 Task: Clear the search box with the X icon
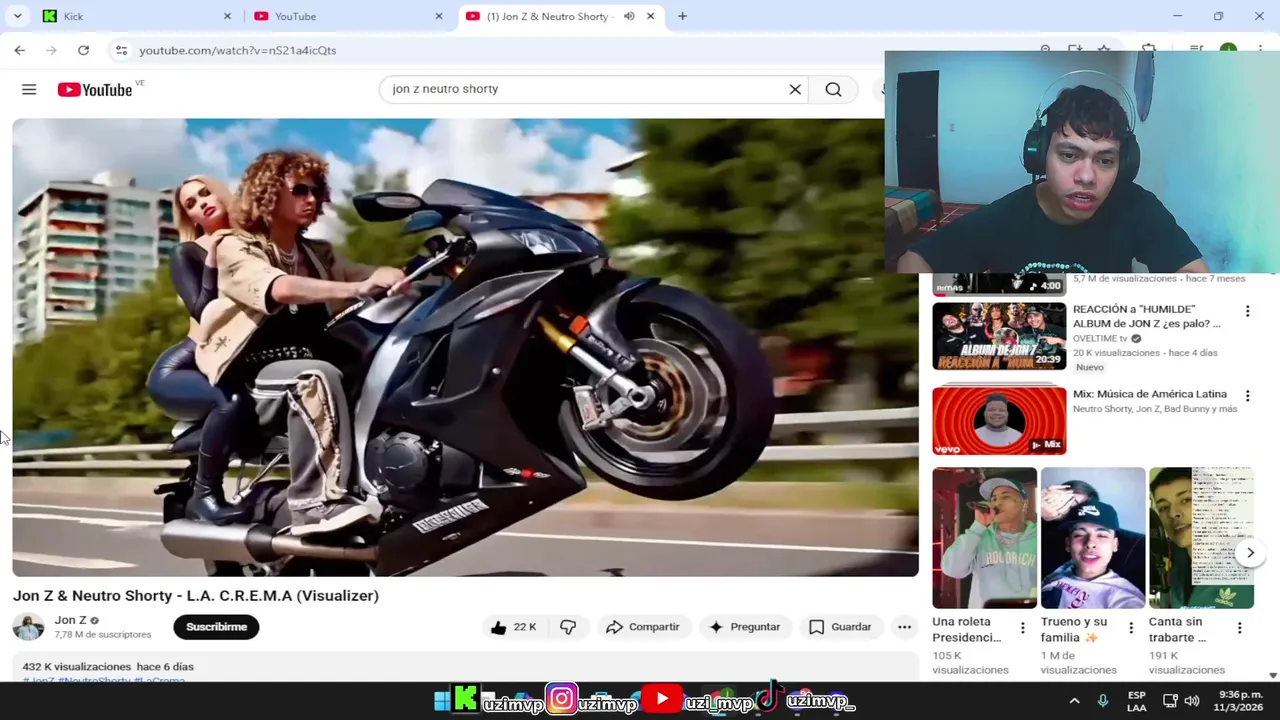(x=795, y=90)
